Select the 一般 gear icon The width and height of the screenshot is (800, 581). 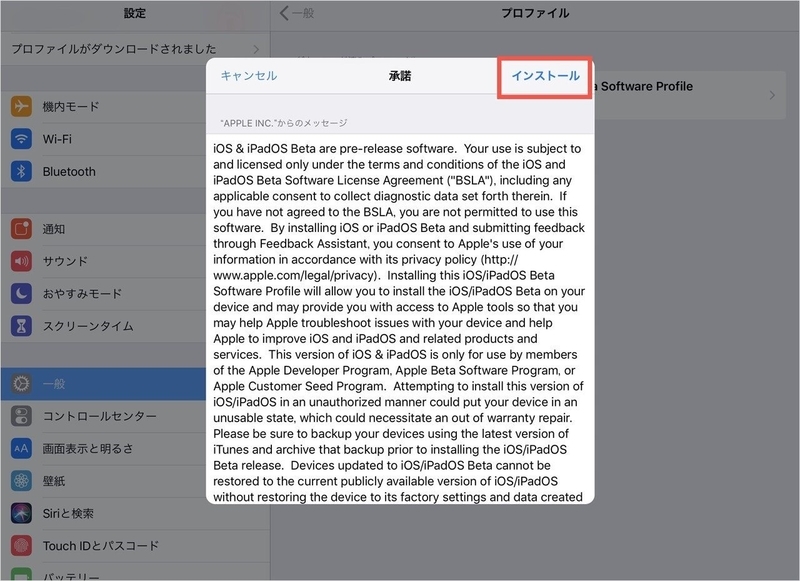(x=21, y=384)
